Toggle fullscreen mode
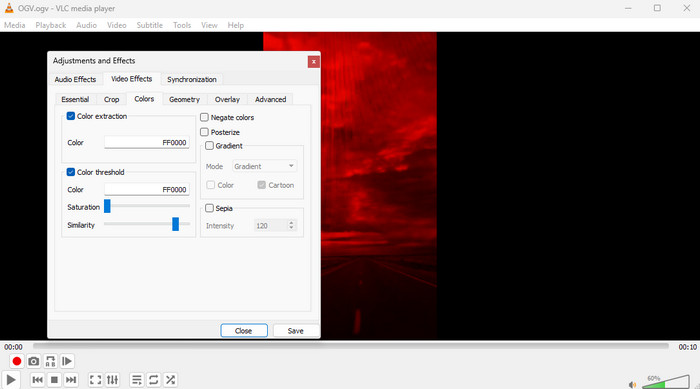 pos(96,380)
